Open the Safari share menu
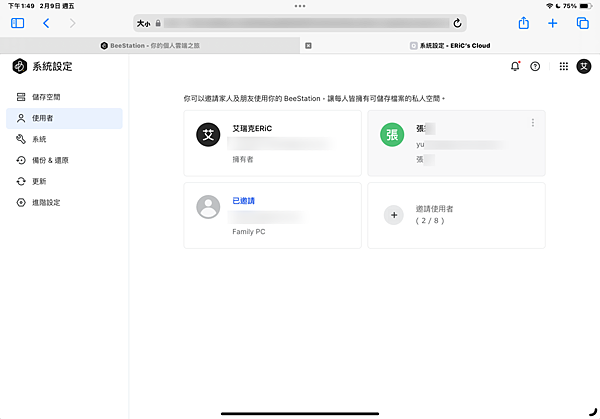Image resolution: width=600 pixels, height=419 pixels. click(x=523, y=23)
